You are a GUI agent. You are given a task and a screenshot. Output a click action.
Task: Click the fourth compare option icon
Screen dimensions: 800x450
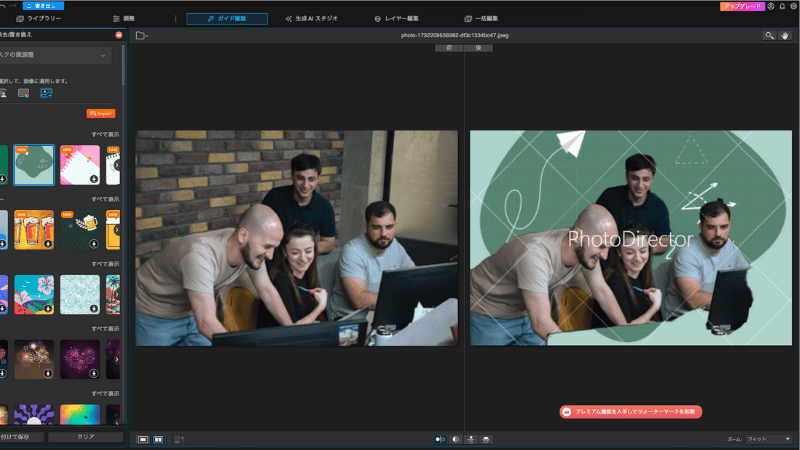click(486, 439)
